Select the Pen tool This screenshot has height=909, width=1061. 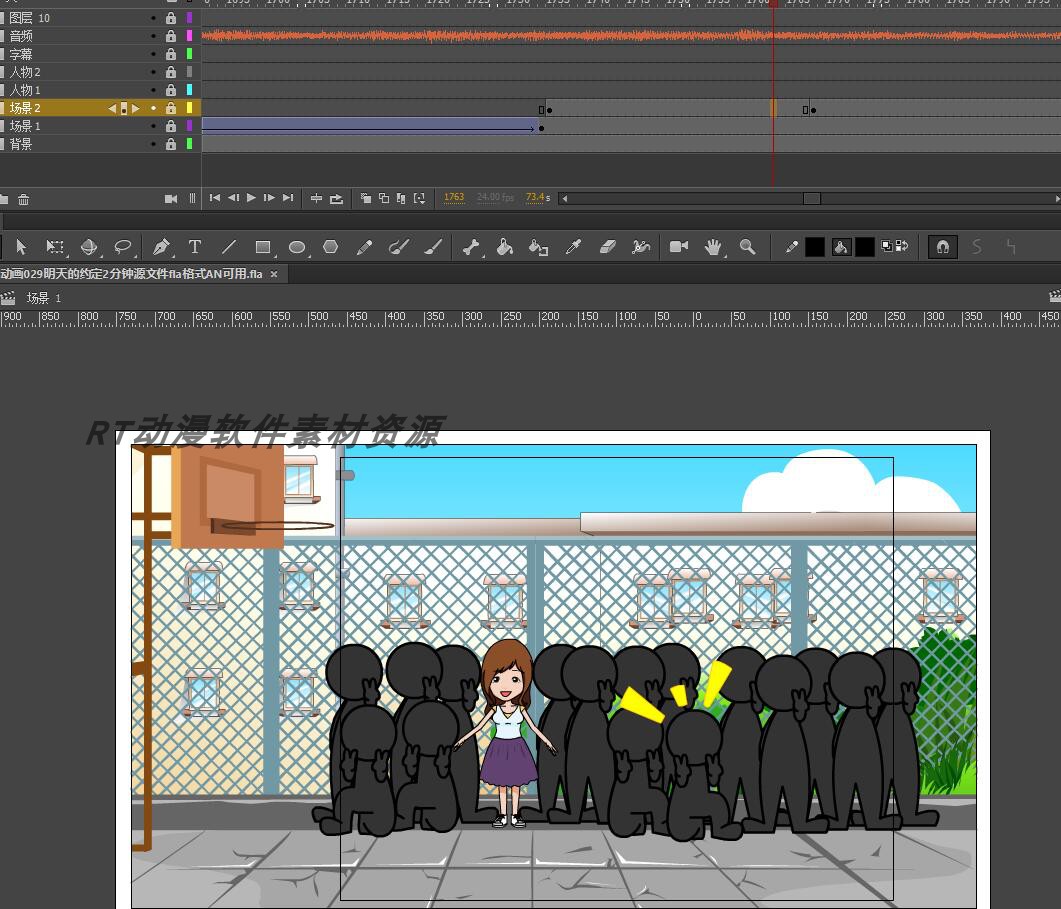click(161, 247)
